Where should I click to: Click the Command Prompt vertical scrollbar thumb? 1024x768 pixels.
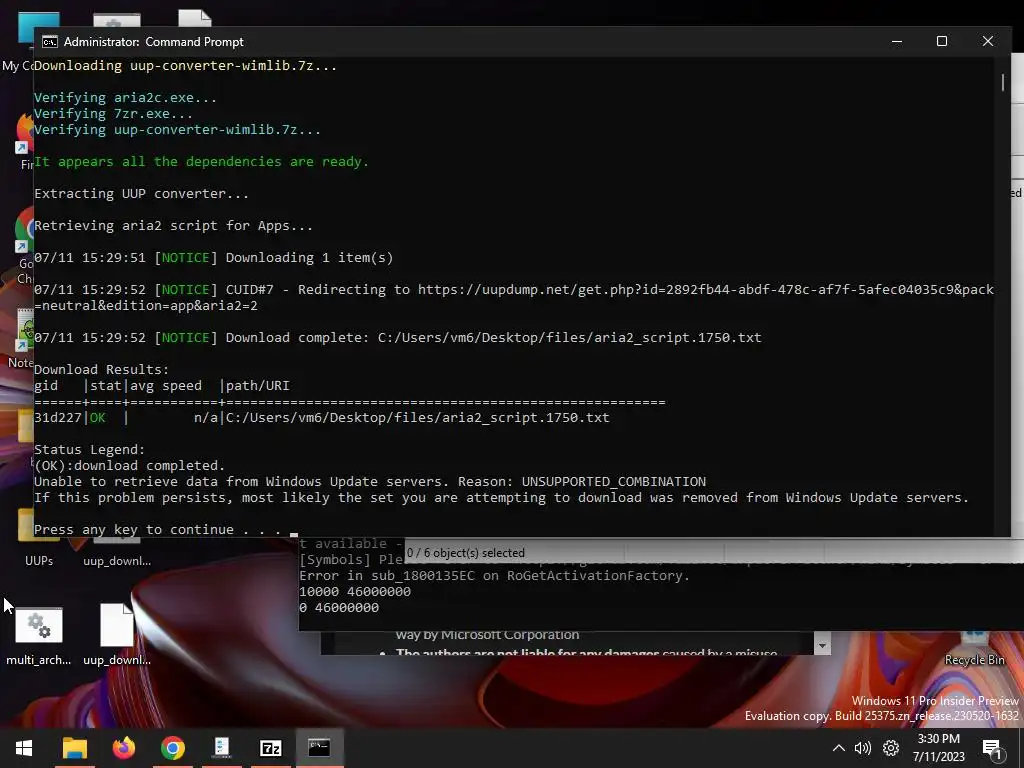[1002, 82]
